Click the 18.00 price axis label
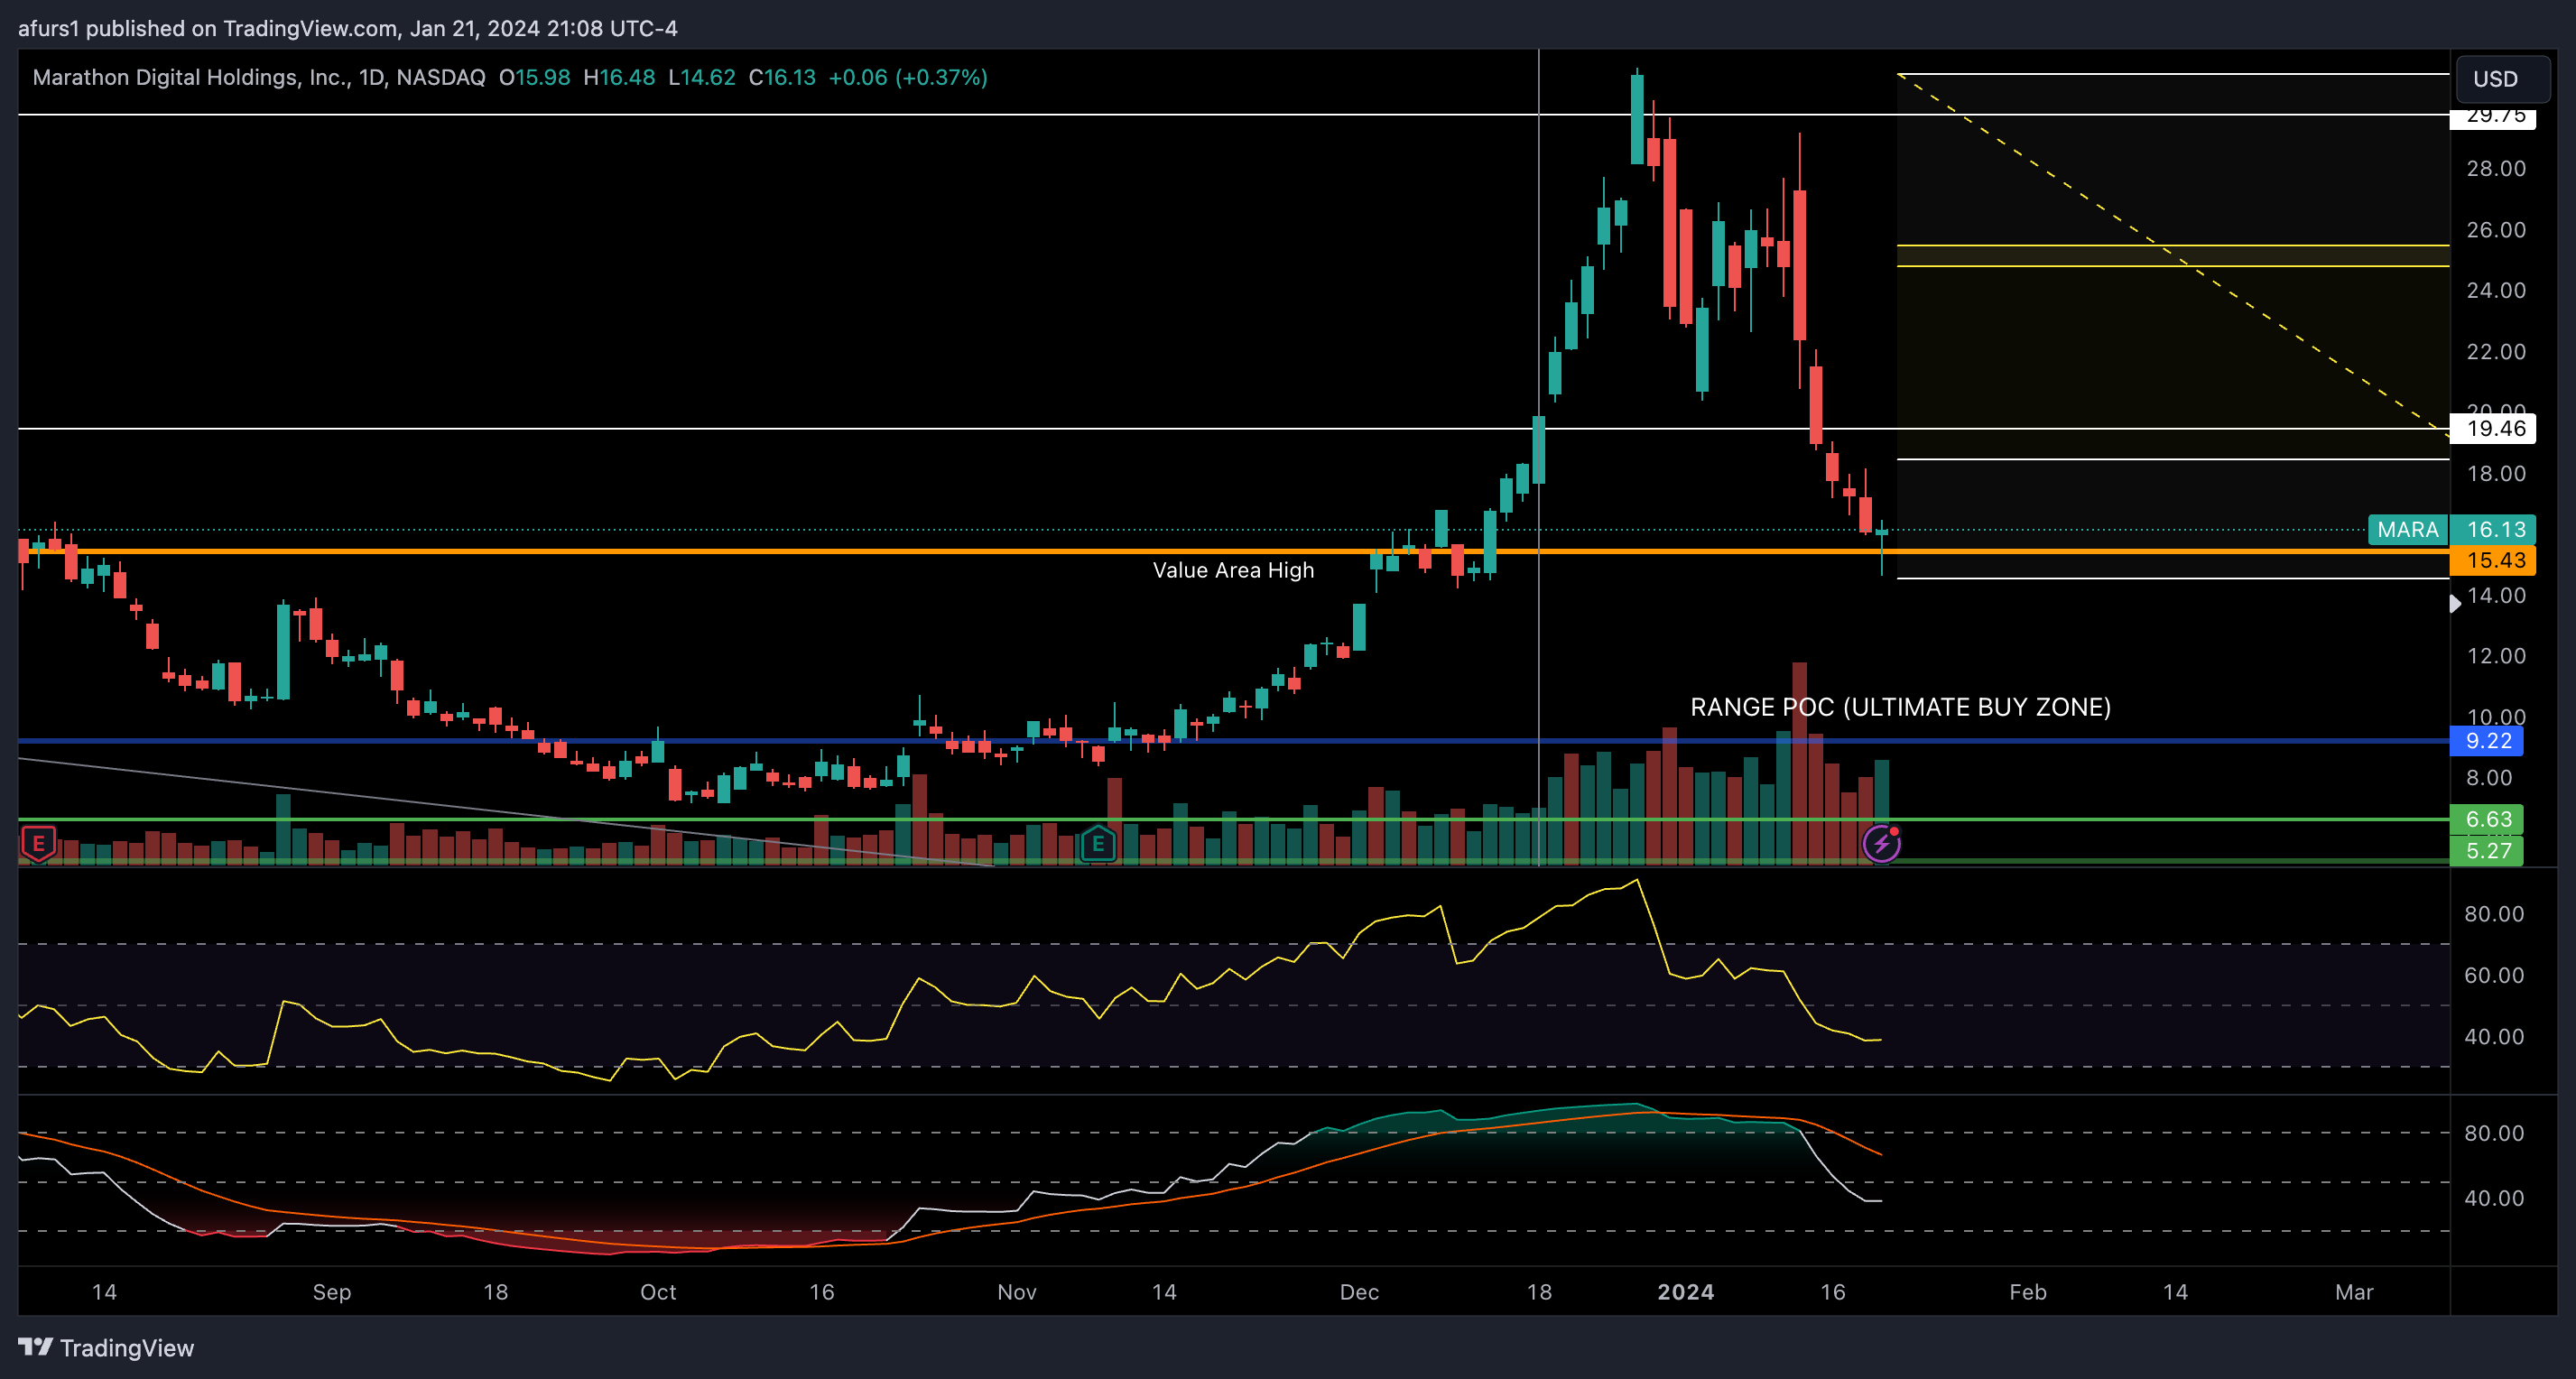The height and width of the screenshot is (1379, 2576). 2496,473
